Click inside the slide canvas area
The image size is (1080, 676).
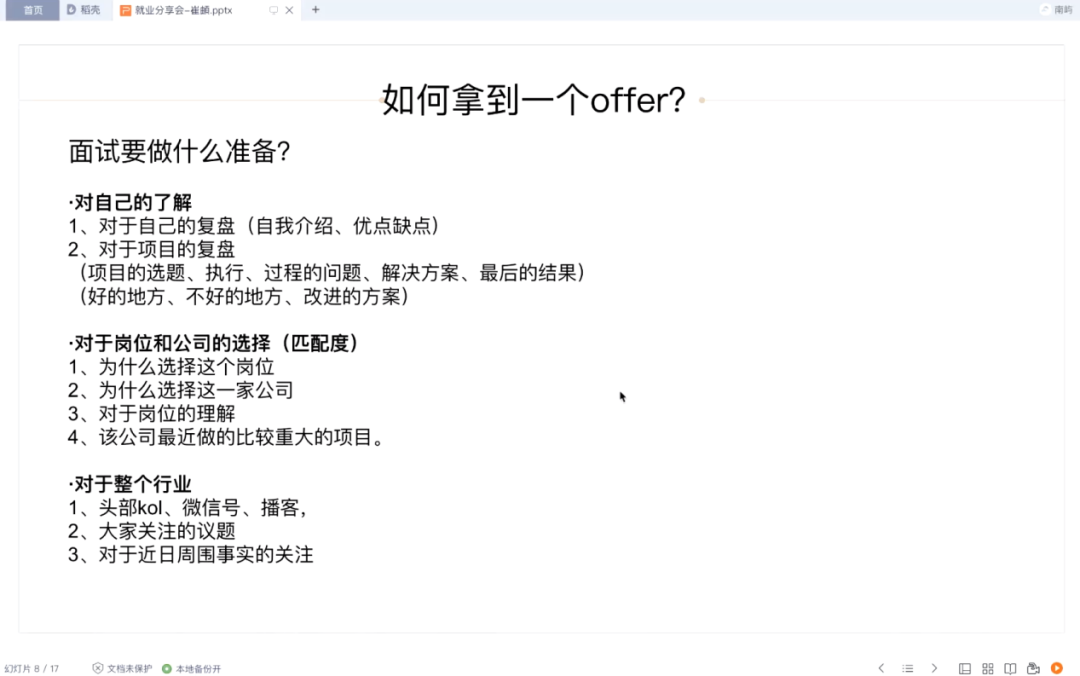click(x=540, y=350)
